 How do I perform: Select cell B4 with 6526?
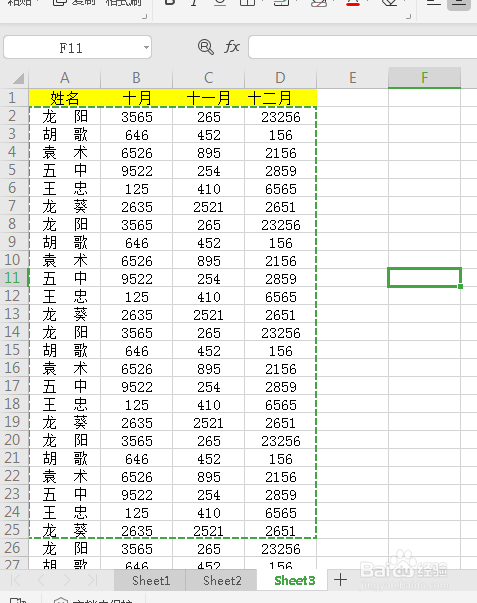click(x=137, y=152)
